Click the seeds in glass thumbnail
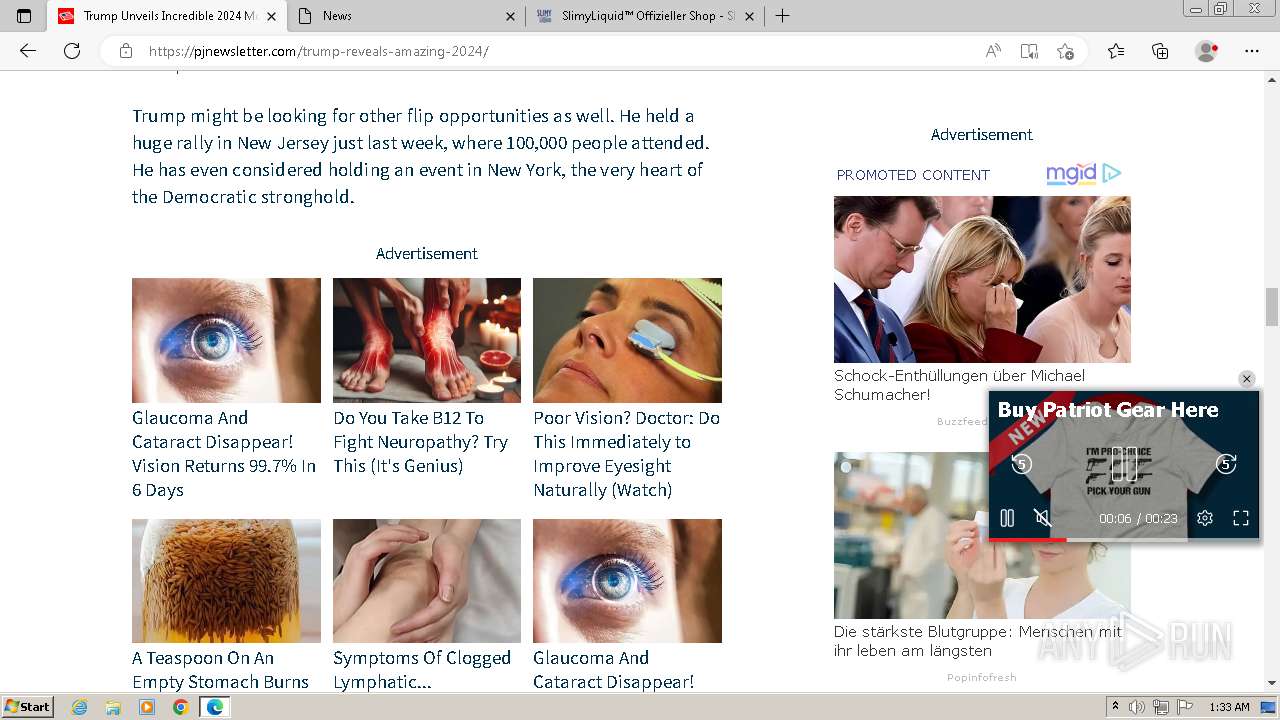This screenshot has width=1280, height=720. click(226, 581)
